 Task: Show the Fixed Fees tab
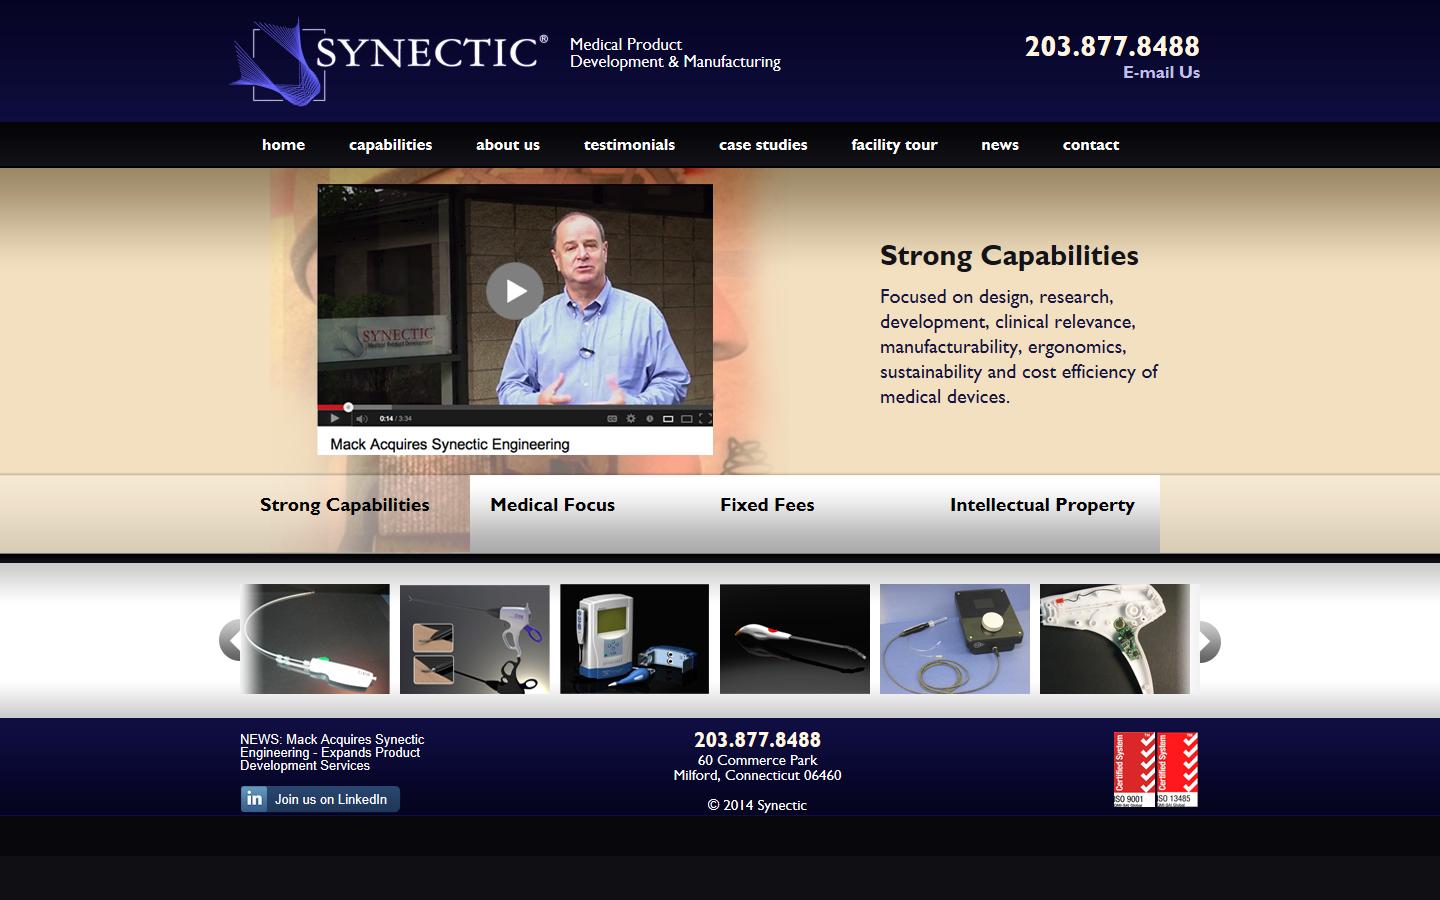click(x=767, y=505)
